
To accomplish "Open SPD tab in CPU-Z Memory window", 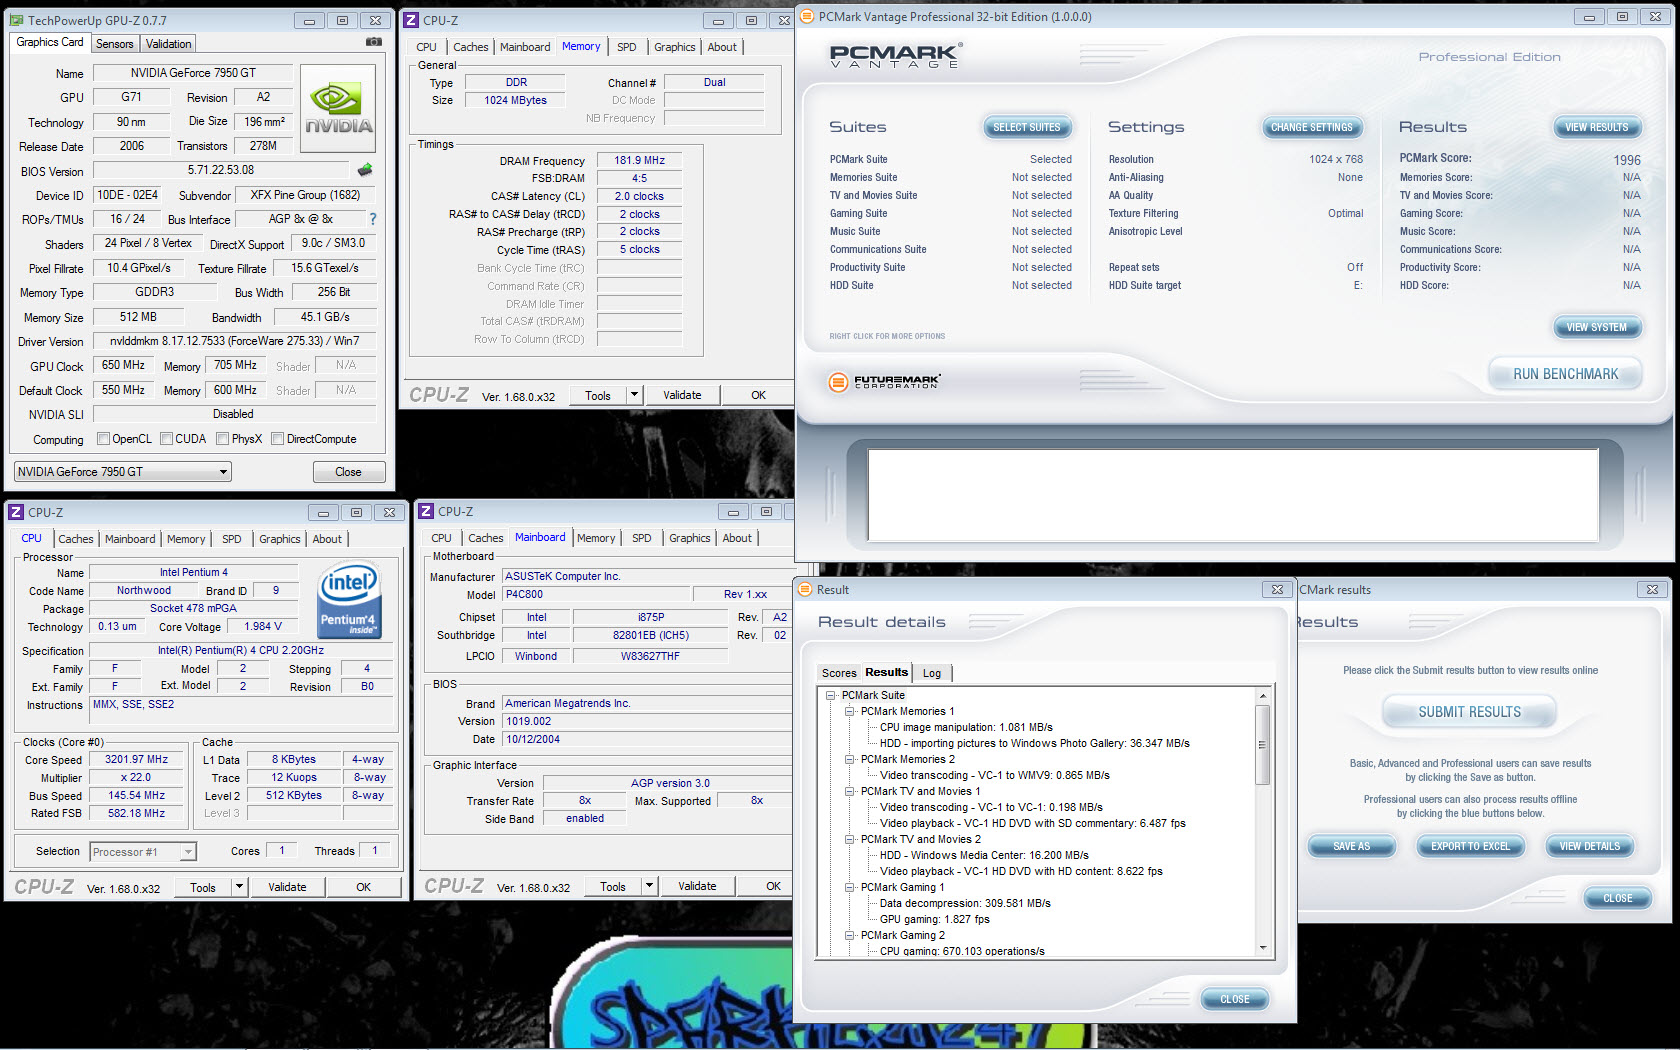I will tap(627, 47).
